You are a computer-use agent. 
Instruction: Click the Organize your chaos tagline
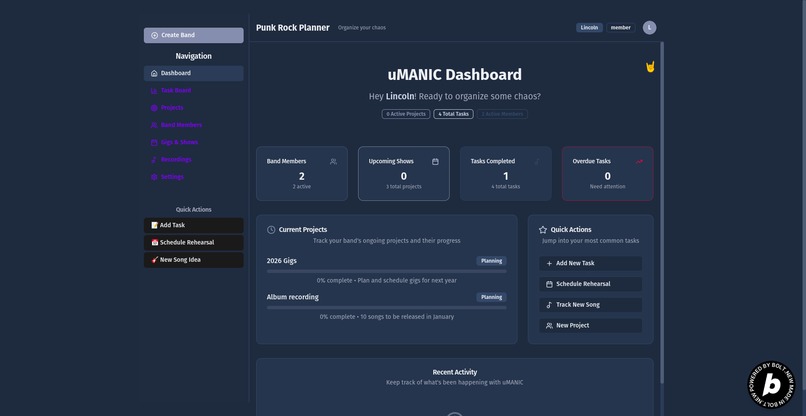[x=362, y=28]
